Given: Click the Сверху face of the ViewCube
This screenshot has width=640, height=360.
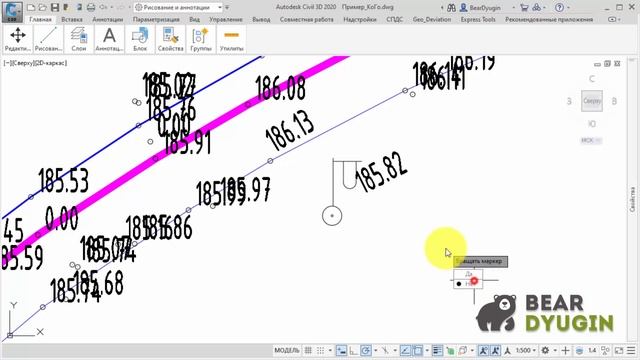Looking at the screenshot, I should tap(592, 101).
